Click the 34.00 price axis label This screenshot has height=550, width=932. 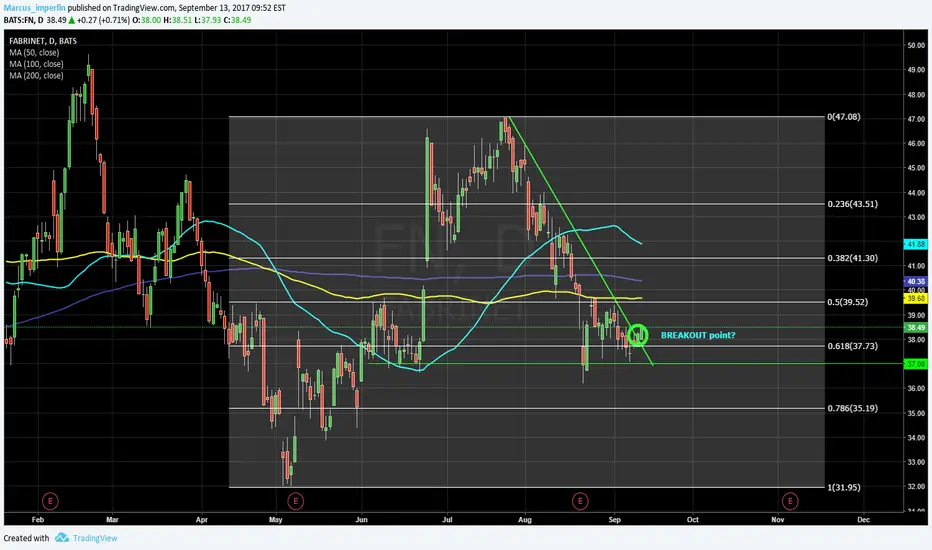[916, 438]
